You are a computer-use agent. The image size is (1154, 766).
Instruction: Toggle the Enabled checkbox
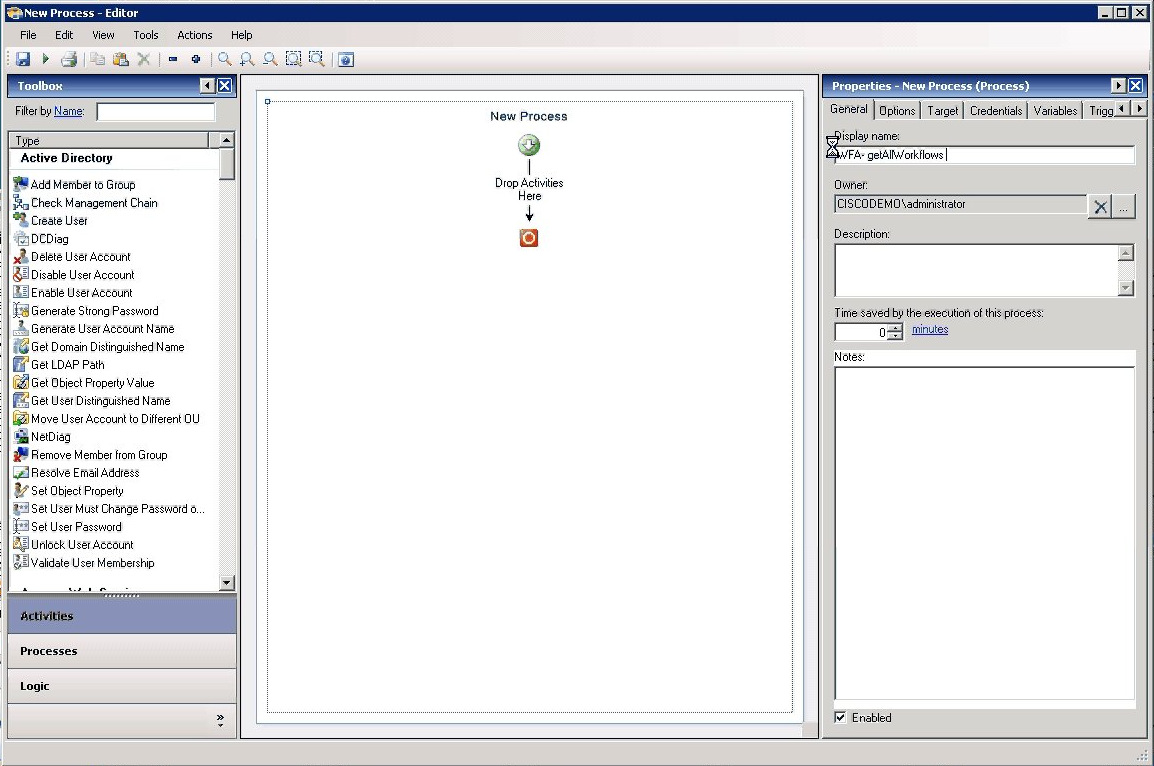tap(840, 717)
